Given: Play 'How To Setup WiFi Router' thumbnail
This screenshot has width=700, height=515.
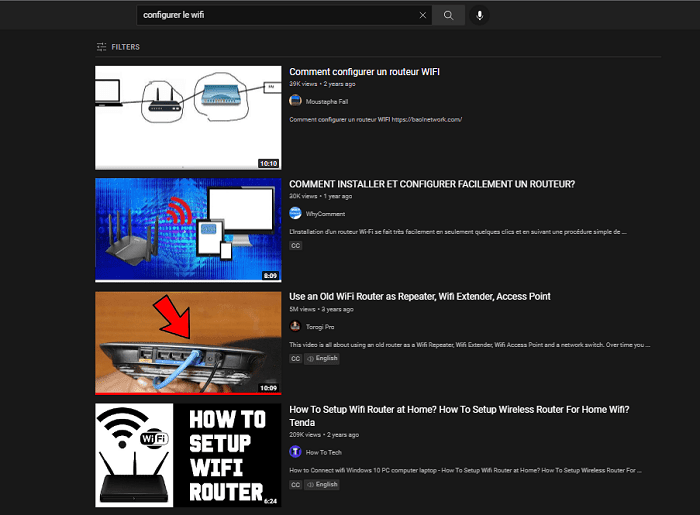Looking at the screenshot, I should [188, 455].
